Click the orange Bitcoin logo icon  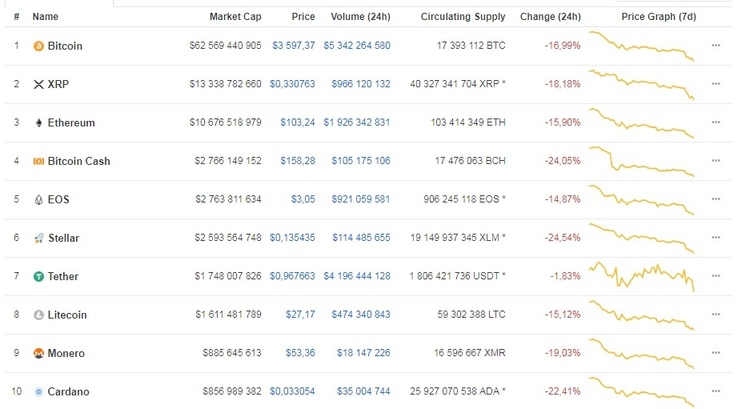[x=38, y=46]
